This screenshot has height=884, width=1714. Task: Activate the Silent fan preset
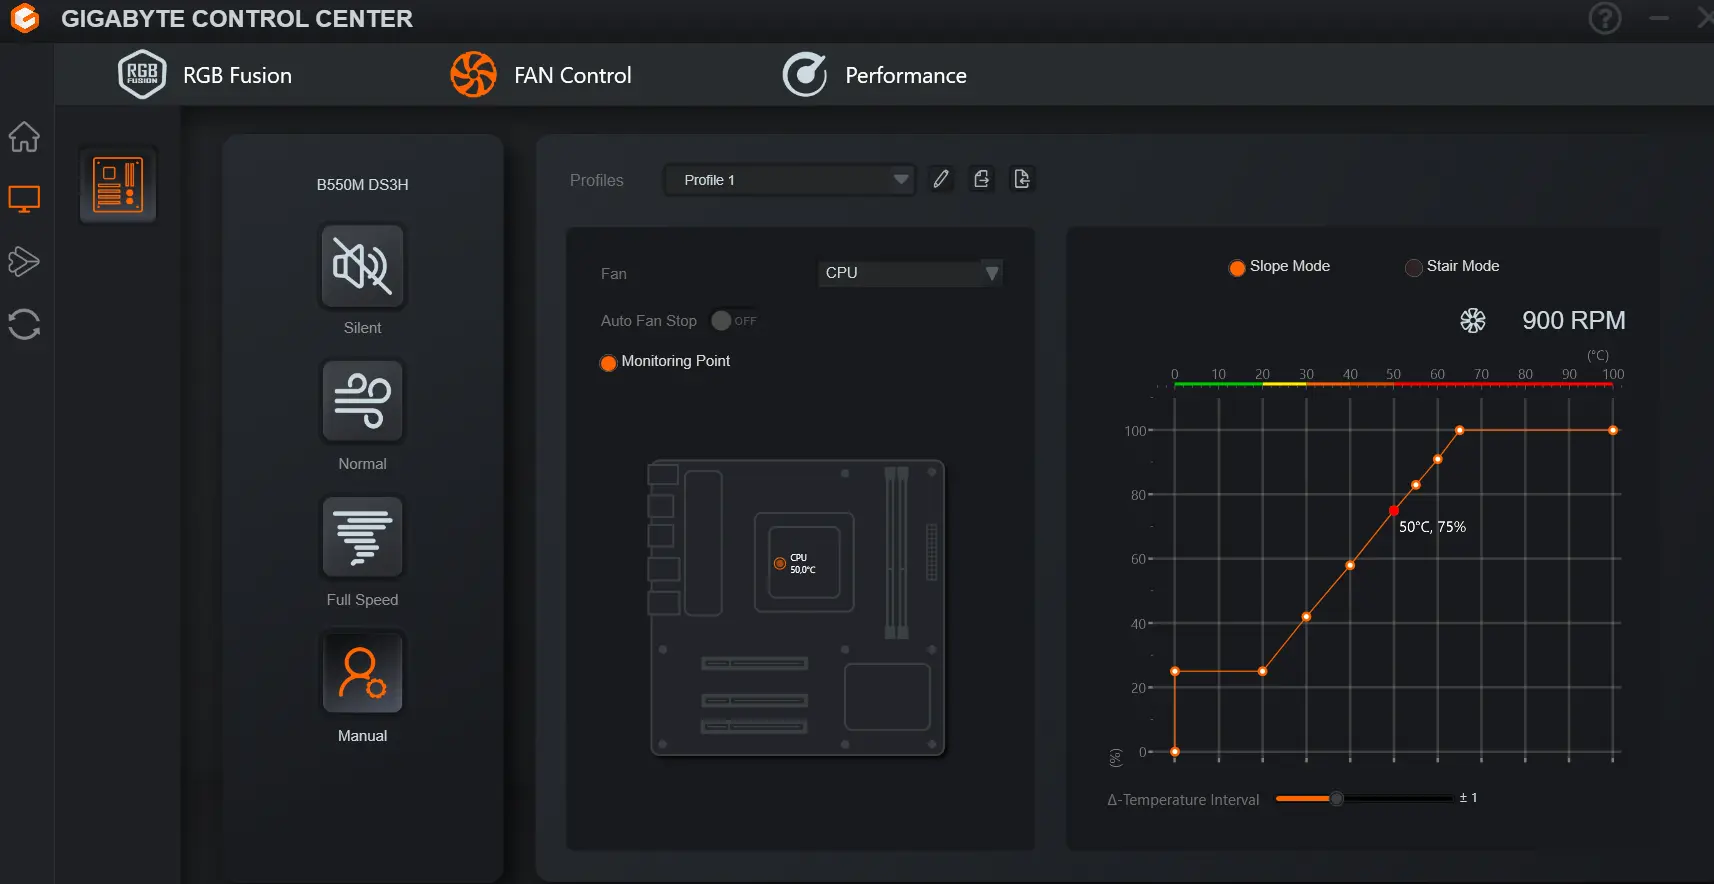click(x=362, y=266)
